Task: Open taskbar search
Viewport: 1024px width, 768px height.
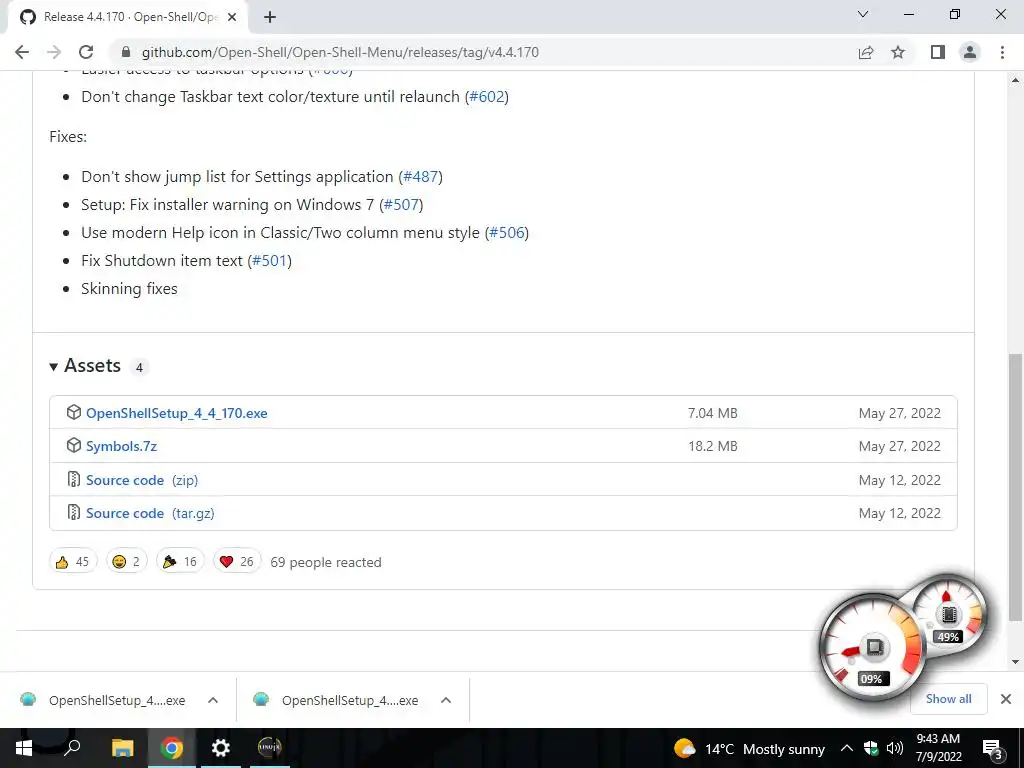Action: [x=72, y=748]
